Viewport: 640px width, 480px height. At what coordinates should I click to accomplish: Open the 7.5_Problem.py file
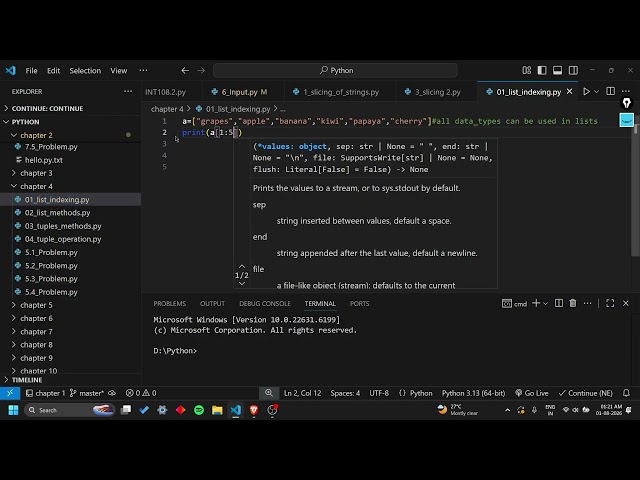point(70,147)
